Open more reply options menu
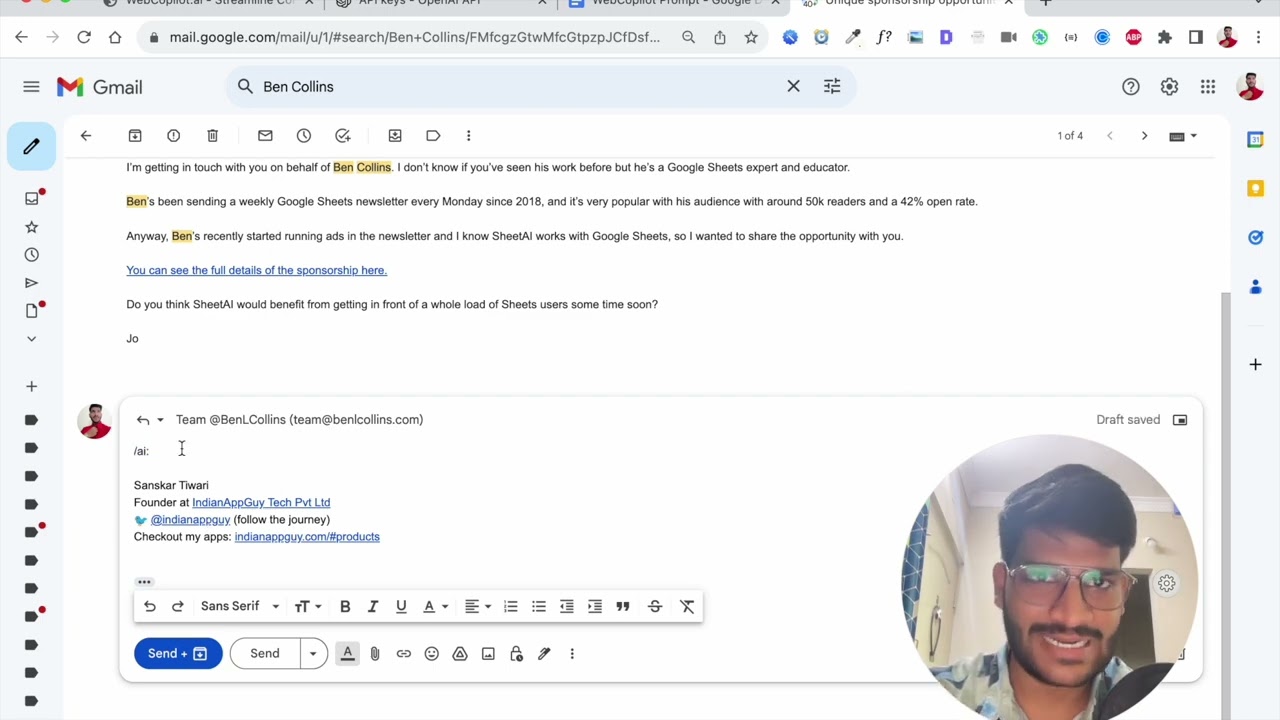The image size is (1280, 720). point(572,654)
